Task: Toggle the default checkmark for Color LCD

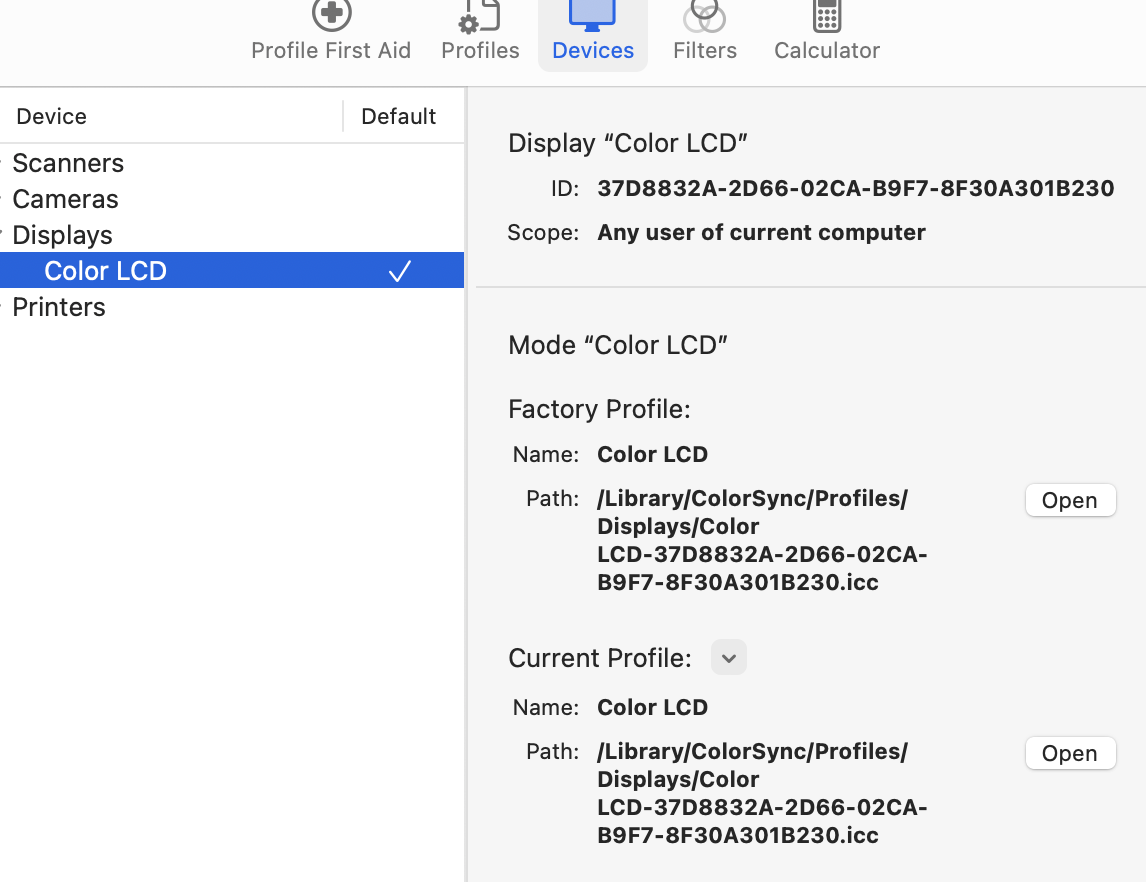Action: [399, 270]
